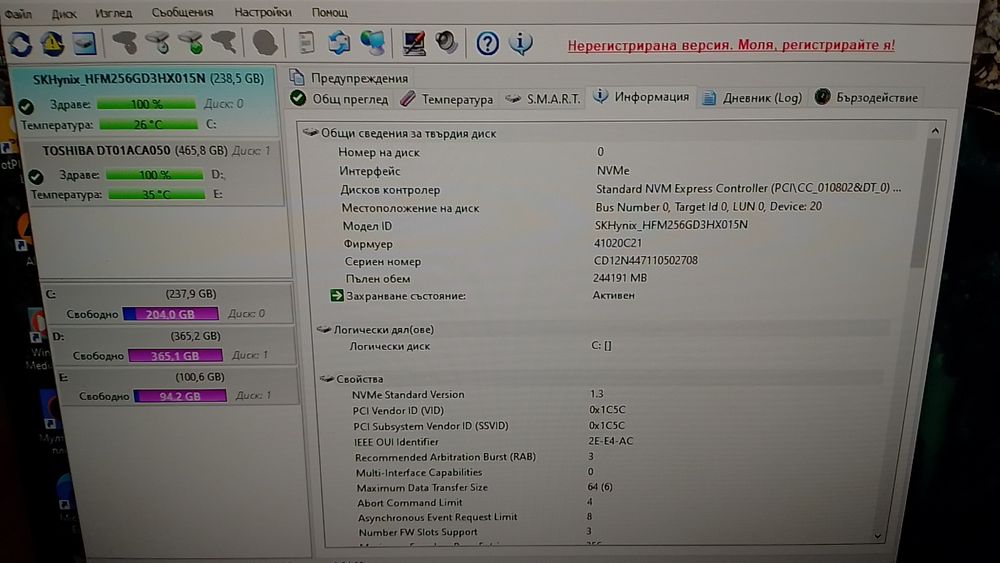
Task: Click the blue refresh arrows toolbar icon
Action: (x=19, y=43)
